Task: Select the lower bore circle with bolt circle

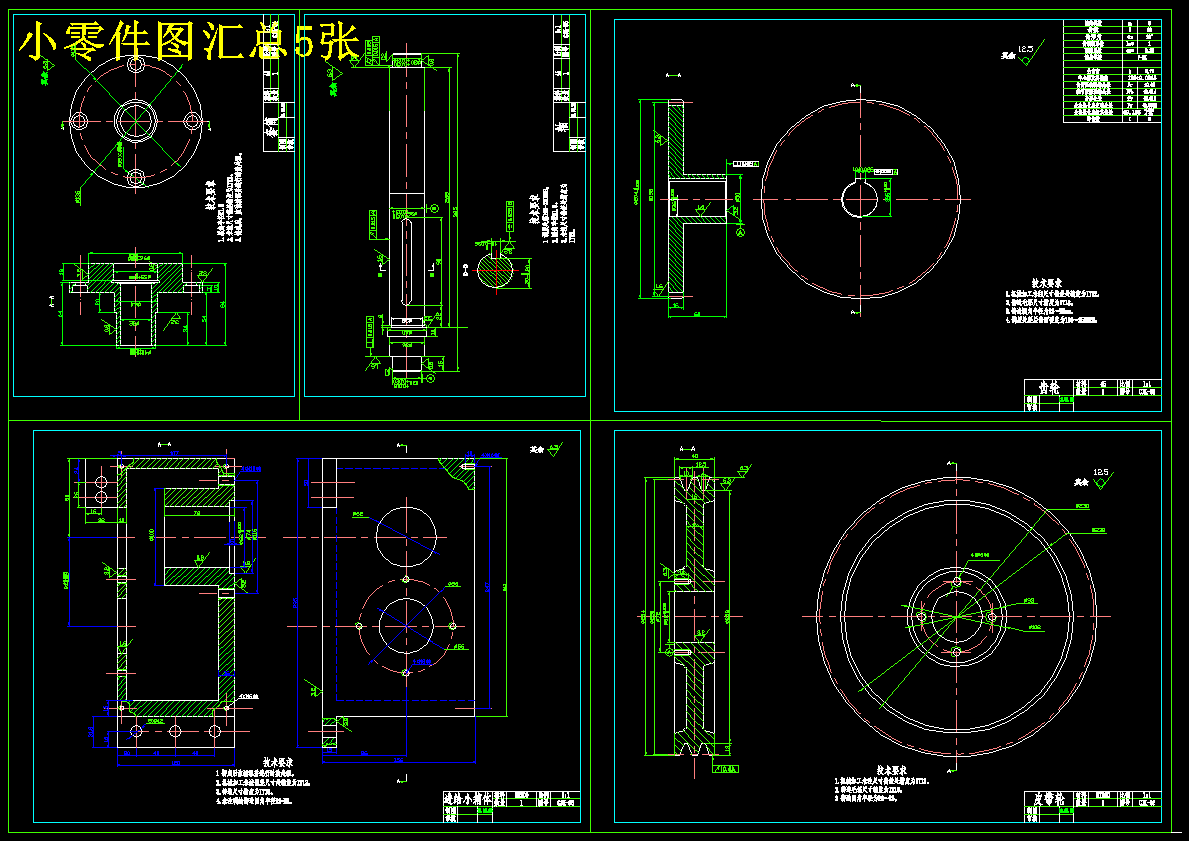Action: (x=406, y=626)
